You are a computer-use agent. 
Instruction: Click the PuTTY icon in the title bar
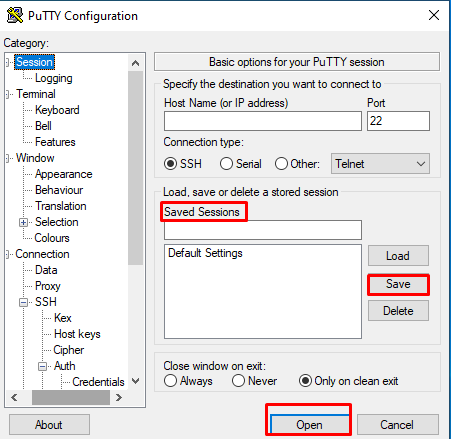click(15, 15)
